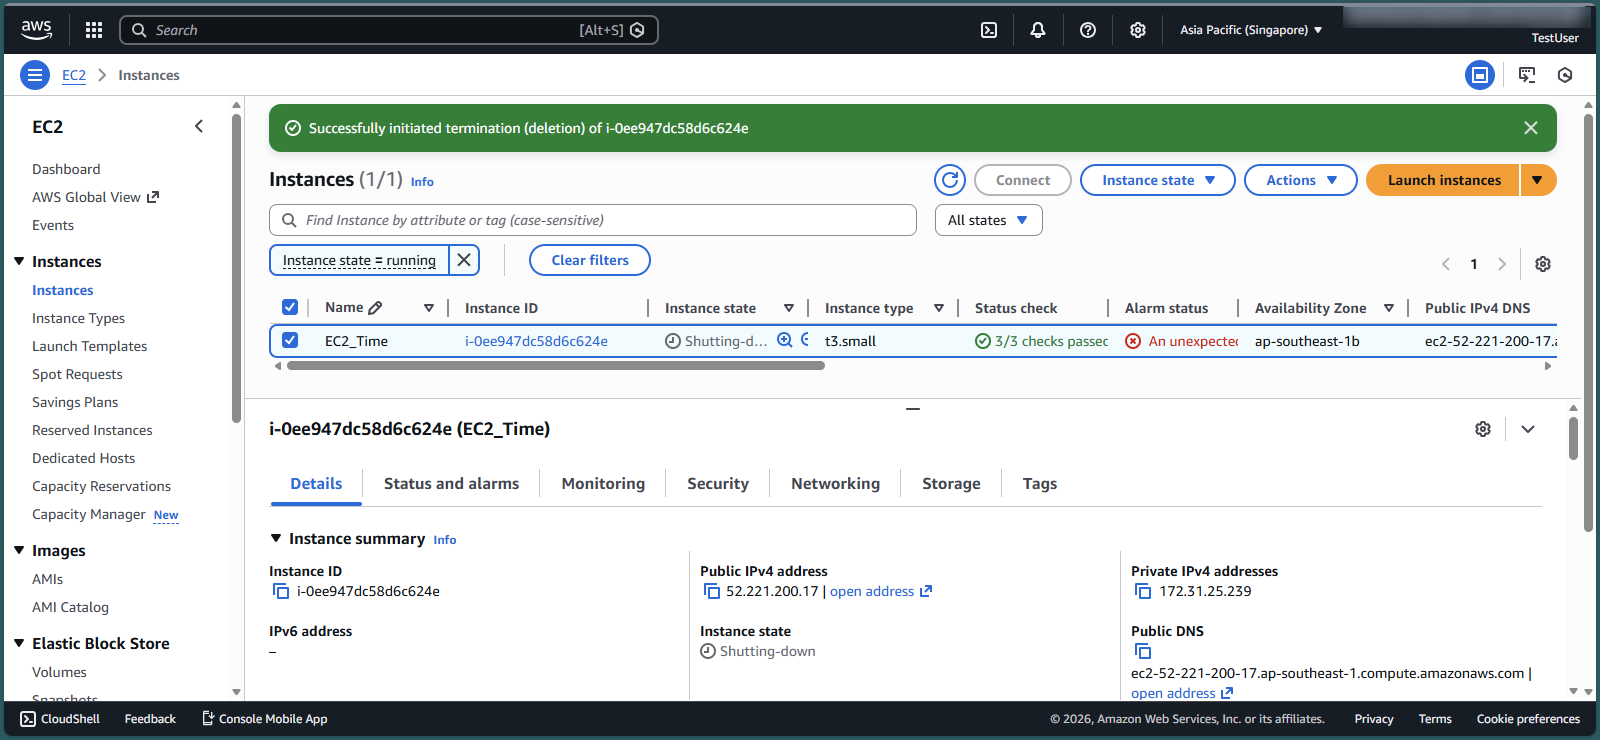
Task: Open the All states dropdown
Action: (989, 220)
